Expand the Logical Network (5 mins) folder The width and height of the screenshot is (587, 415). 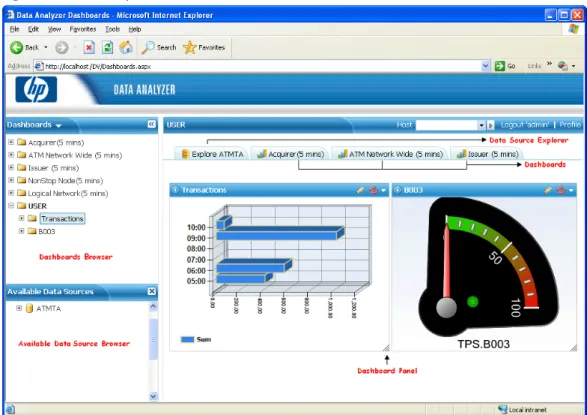tap(11, 193)
